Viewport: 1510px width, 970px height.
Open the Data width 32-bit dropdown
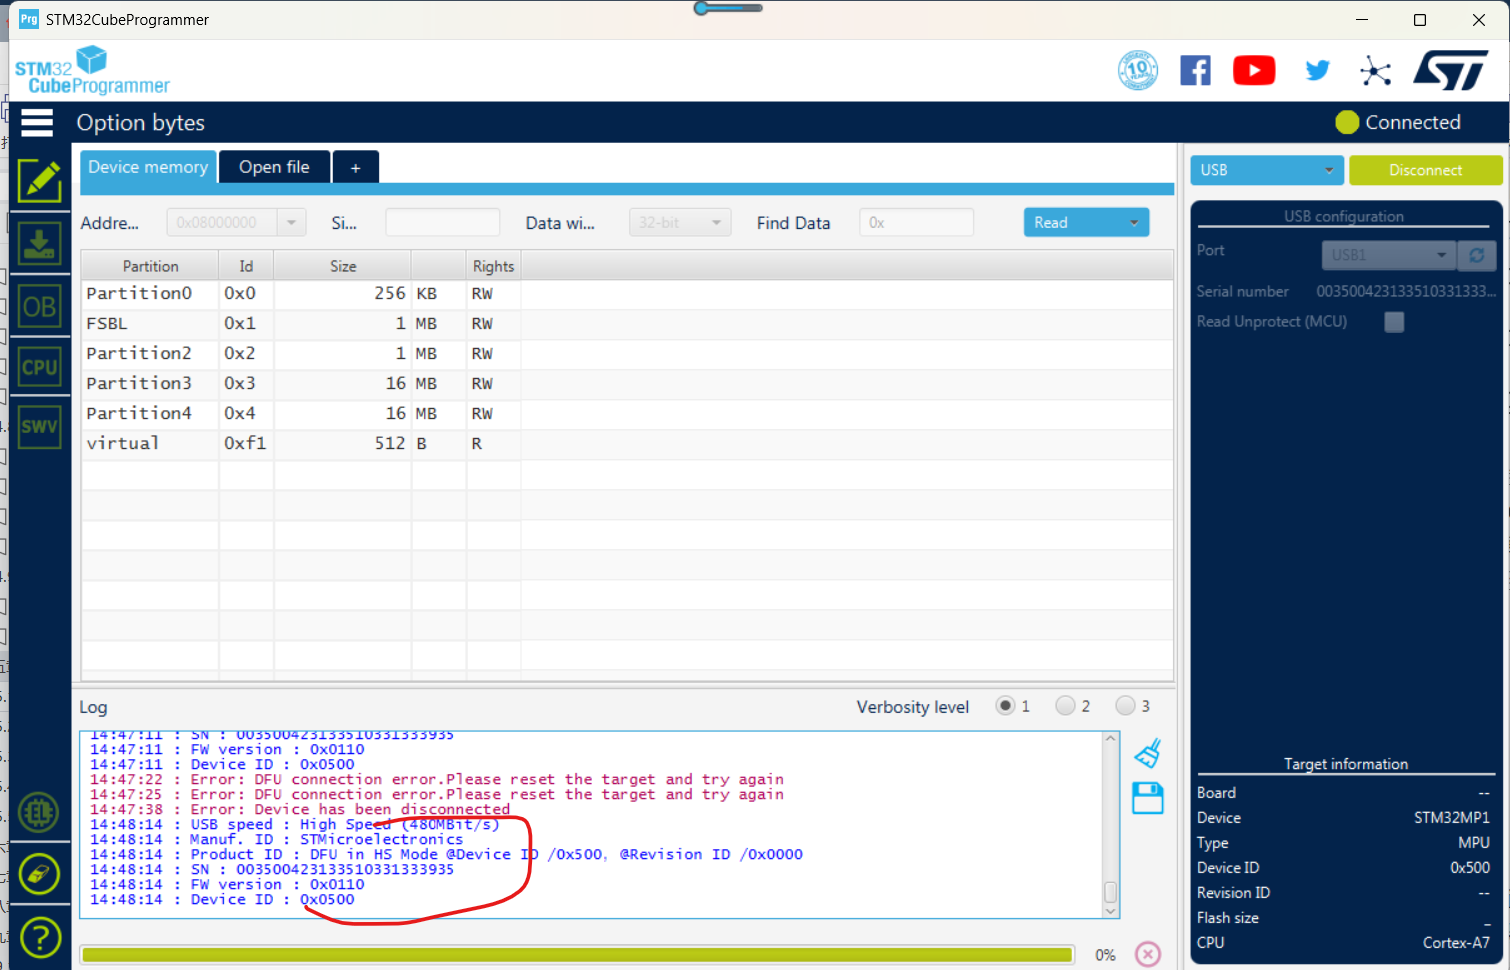680,222
